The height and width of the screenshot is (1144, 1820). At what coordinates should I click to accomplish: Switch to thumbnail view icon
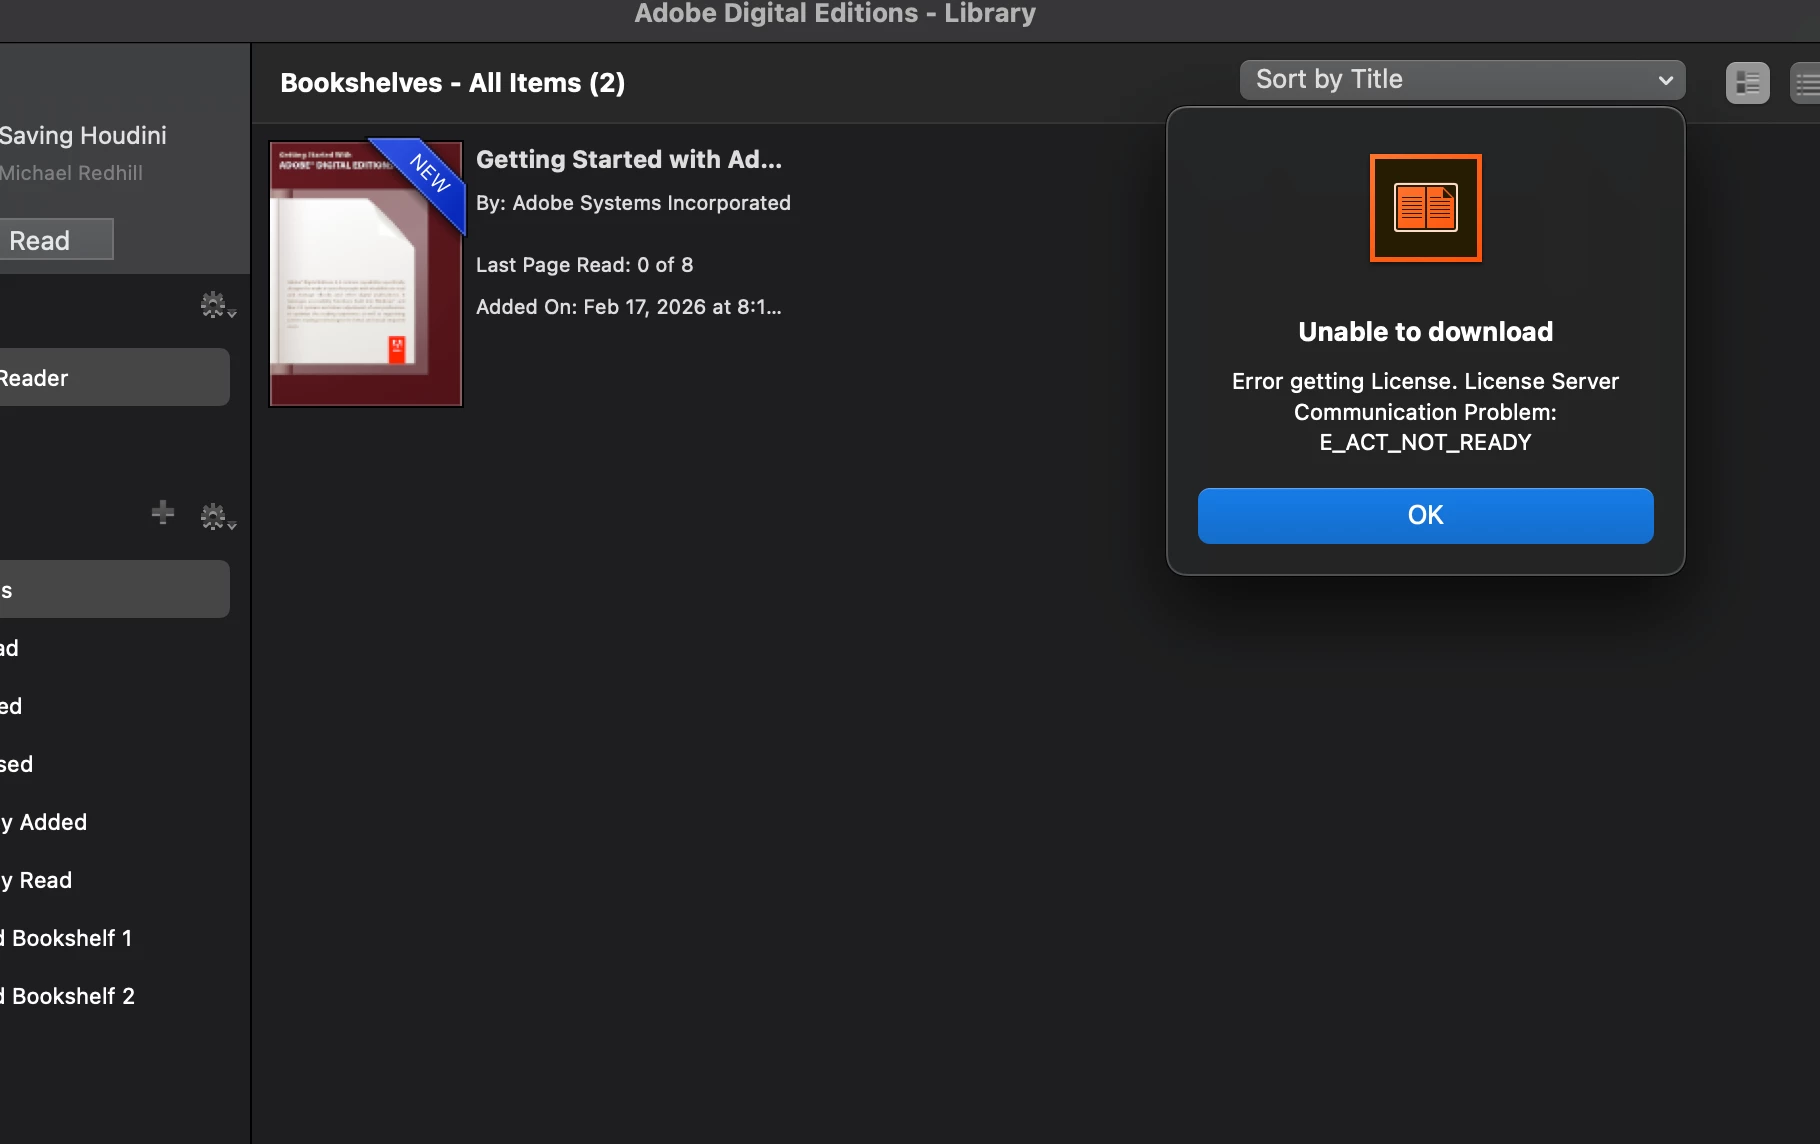(x=1747, y=83)
